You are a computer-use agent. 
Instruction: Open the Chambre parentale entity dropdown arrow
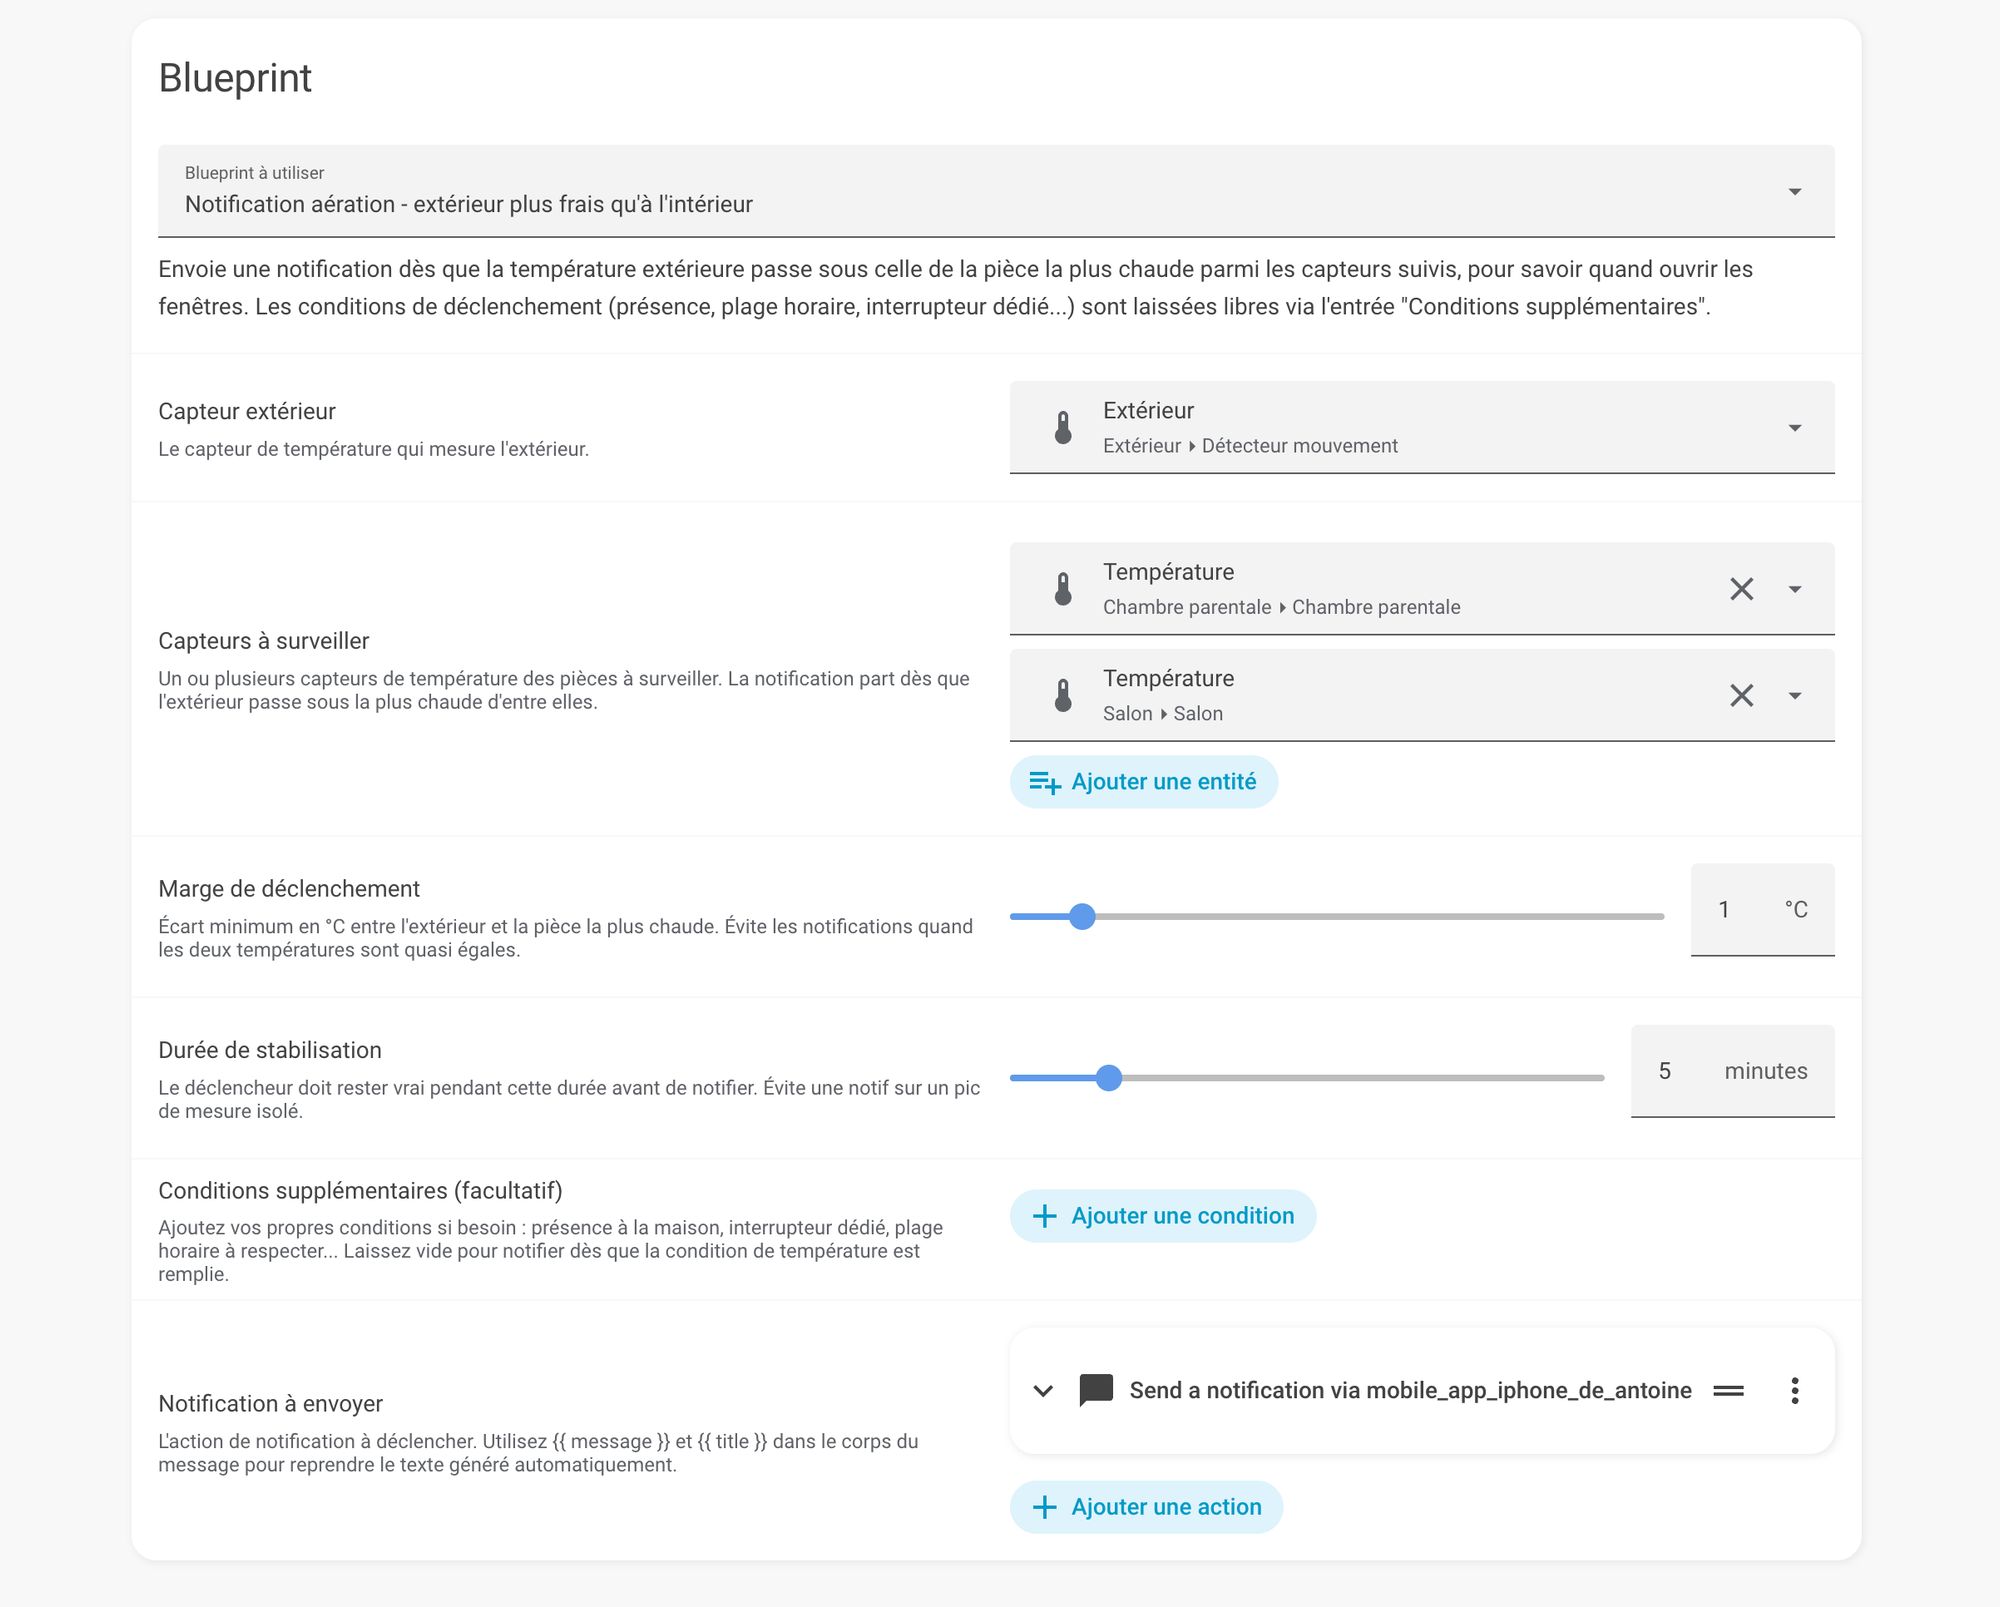point(1795,590)
